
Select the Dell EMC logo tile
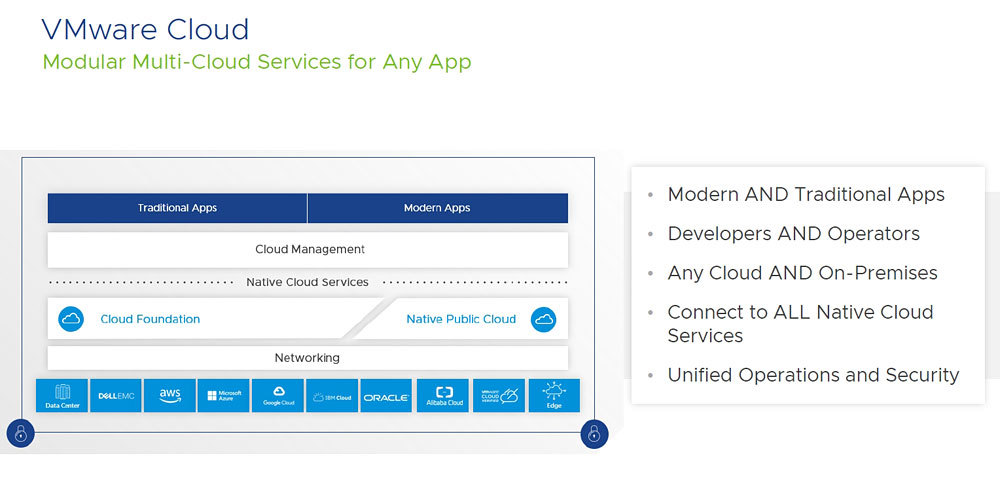click(115, 396)
